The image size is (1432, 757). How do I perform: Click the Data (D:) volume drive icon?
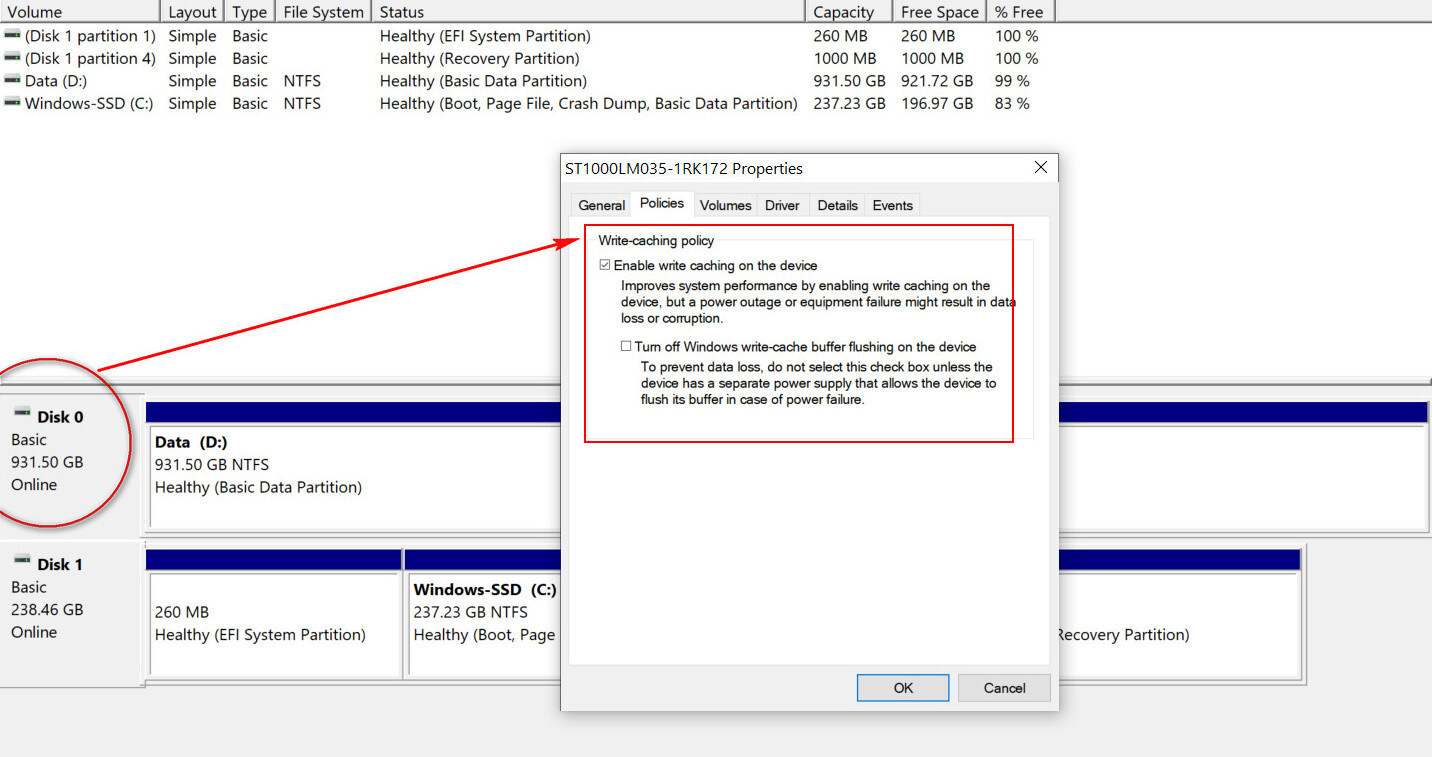coord(12,81)
